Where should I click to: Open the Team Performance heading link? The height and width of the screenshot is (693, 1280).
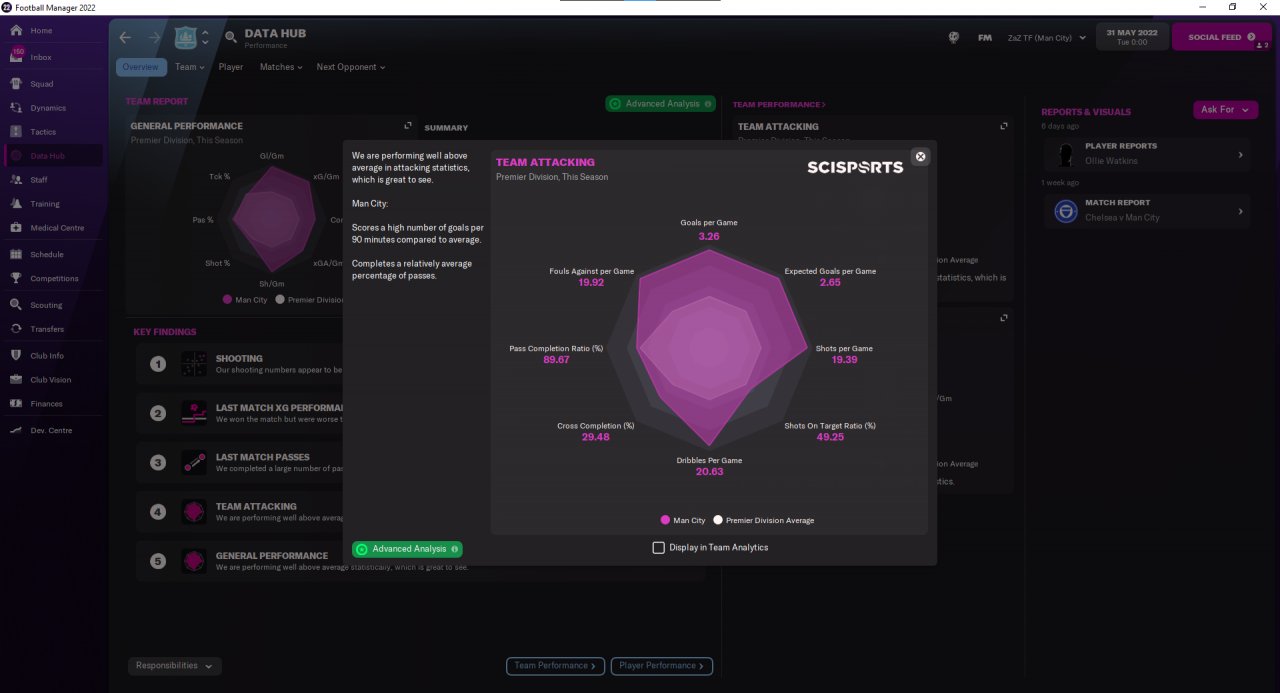(779, 104)
